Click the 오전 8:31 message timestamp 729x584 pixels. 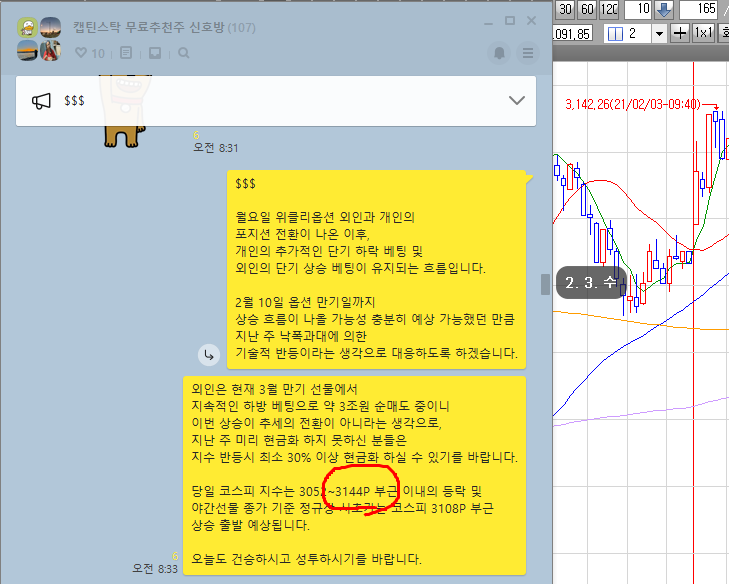point(216,148)
